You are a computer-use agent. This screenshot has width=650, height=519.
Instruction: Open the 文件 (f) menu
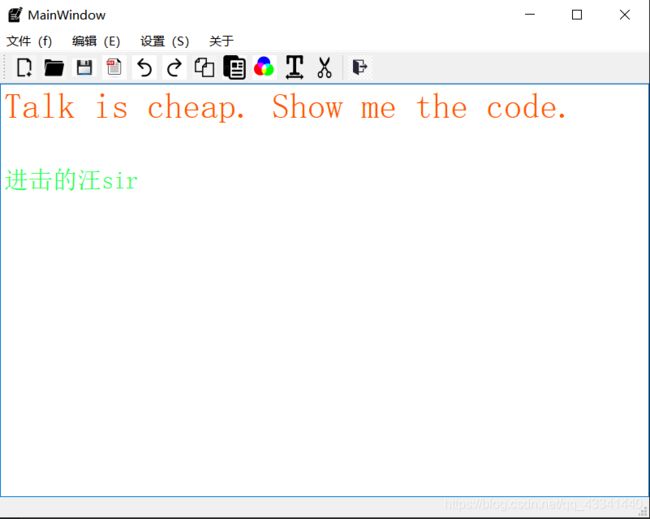tap(29, 41)
